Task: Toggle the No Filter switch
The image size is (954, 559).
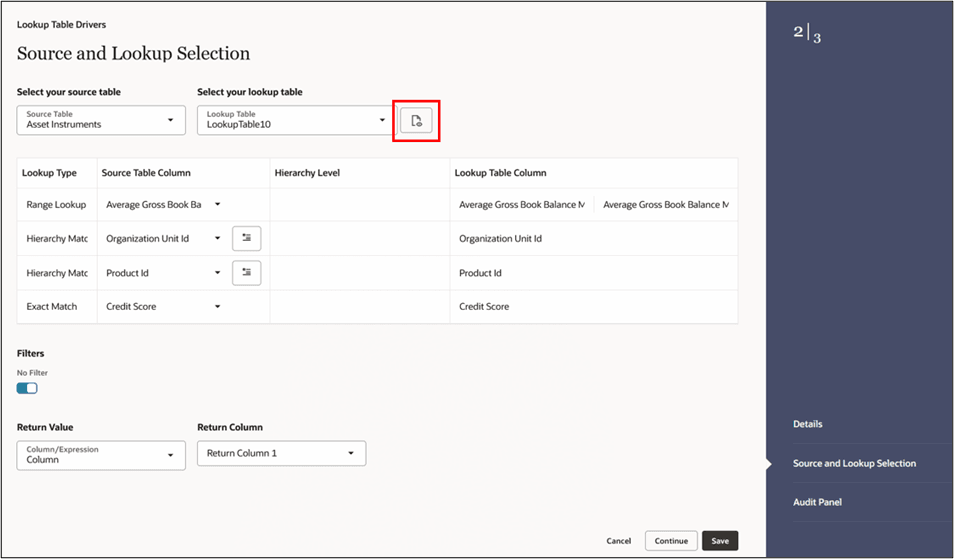Action: [27, 388]
